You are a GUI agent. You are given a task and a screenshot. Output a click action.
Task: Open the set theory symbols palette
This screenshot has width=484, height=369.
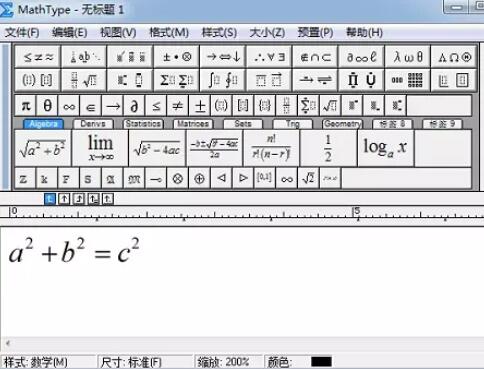click(x=315, y=57)
